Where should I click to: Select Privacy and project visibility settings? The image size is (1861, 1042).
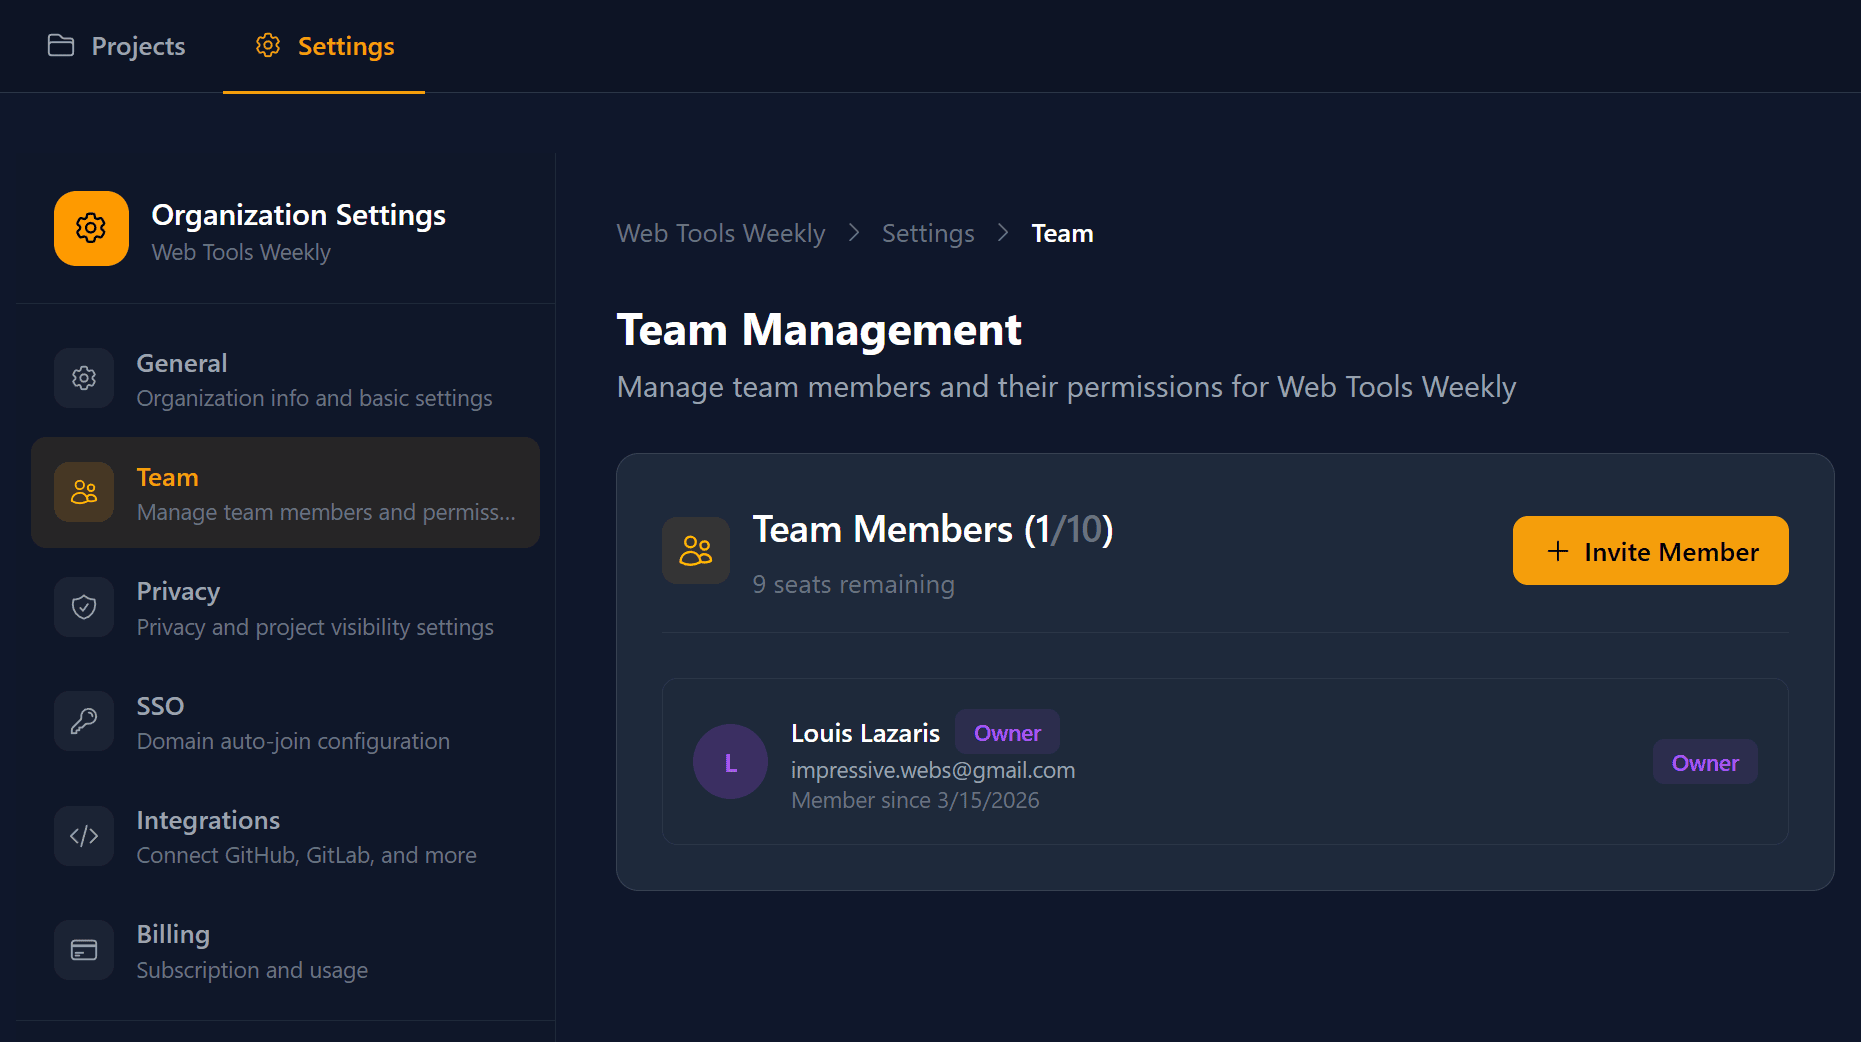[314, 627]
